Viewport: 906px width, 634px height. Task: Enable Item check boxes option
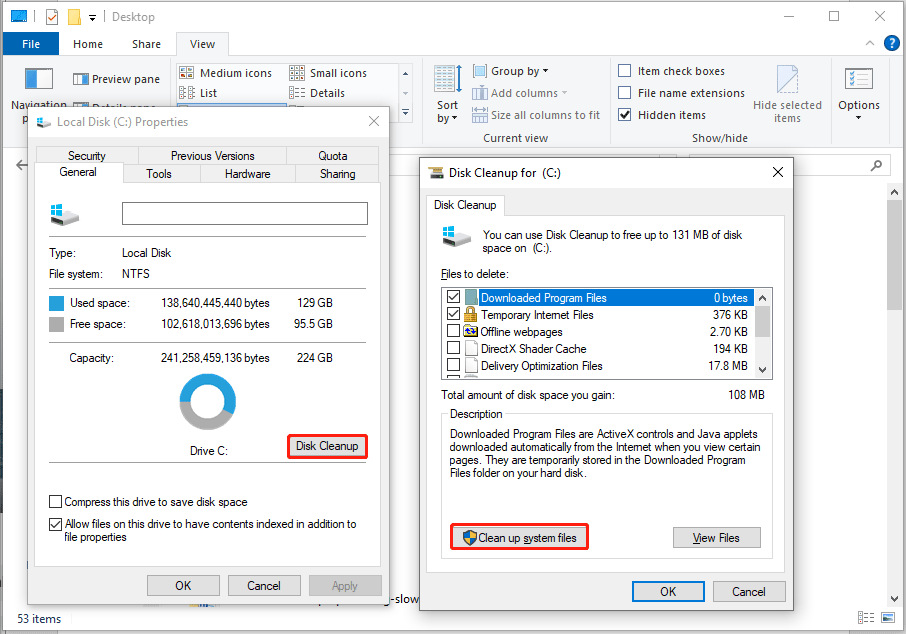tap(625, 71)
